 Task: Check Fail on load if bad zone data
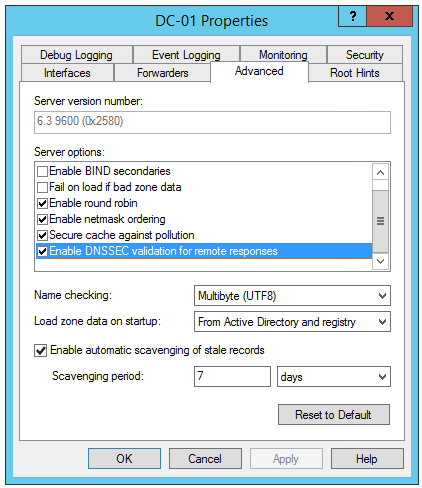pos(42,187)
